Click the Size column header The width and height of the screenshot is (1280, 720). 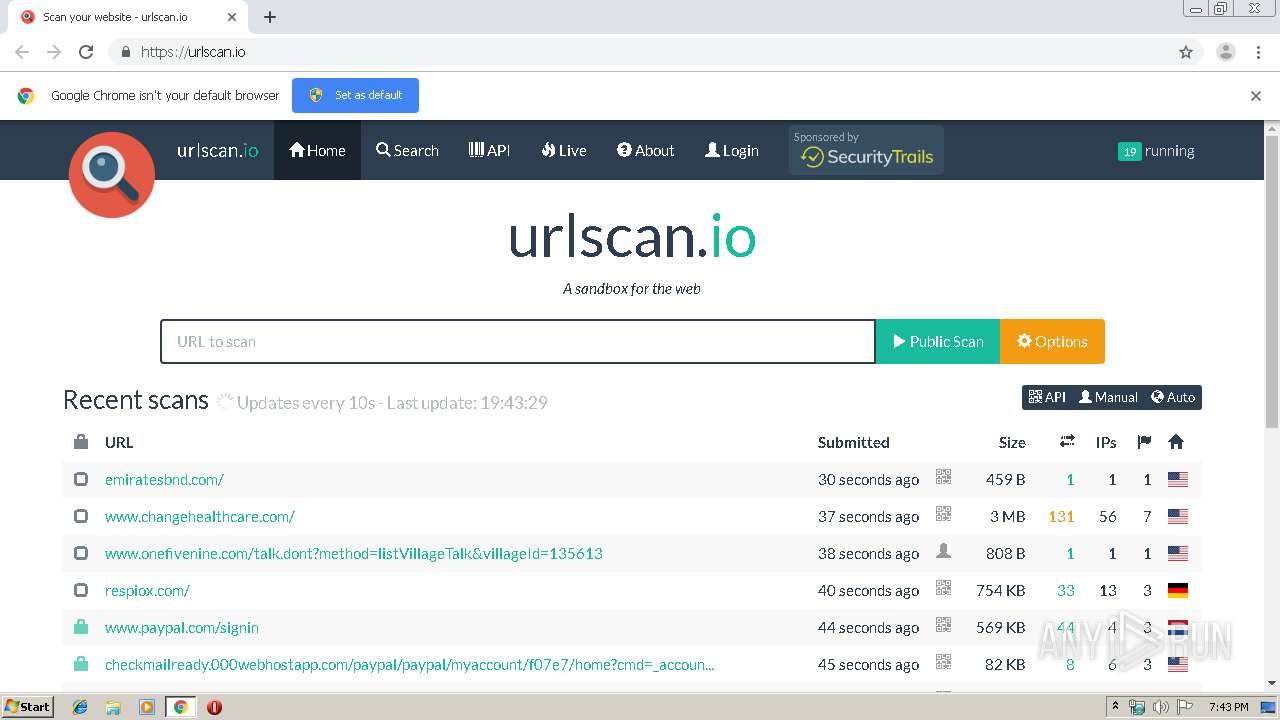click(x=1012, y=442)
